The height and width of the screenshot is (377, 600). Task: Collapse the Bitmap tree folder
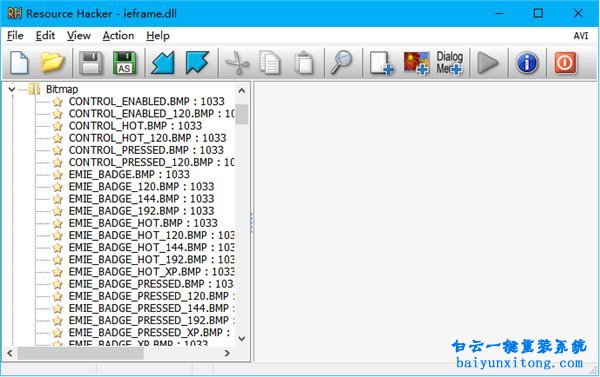(11, 90)
